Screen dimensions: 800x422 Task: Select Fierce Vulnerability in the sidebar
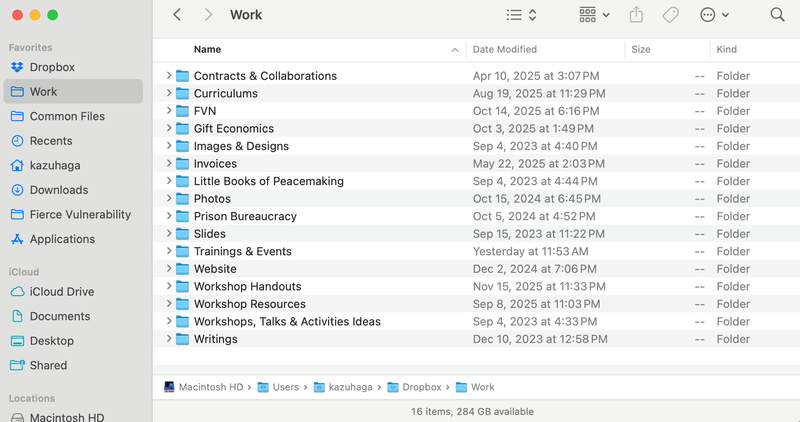tap(80, 215)
